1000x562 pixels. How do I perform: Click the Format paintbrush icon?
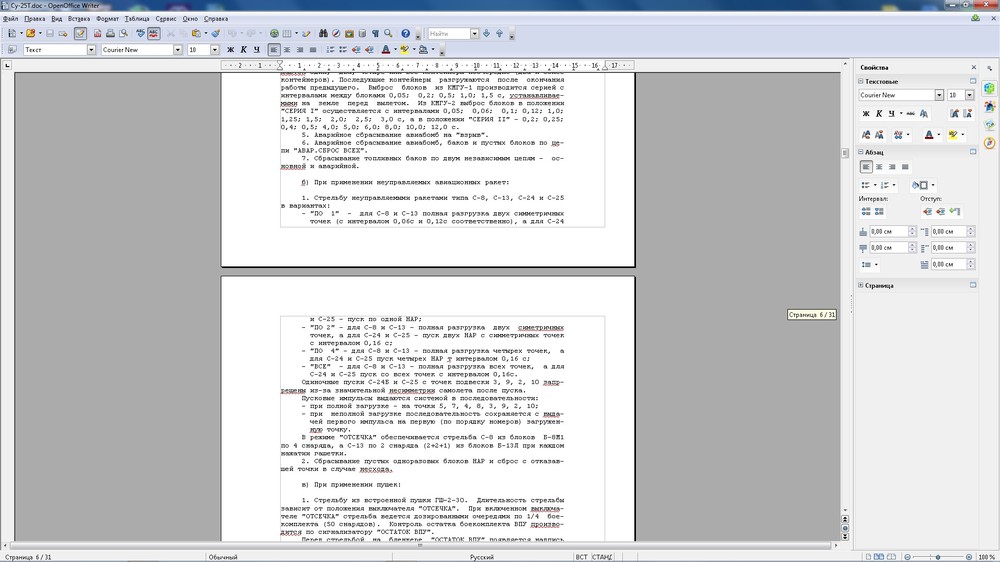click(x=216, y=33)
